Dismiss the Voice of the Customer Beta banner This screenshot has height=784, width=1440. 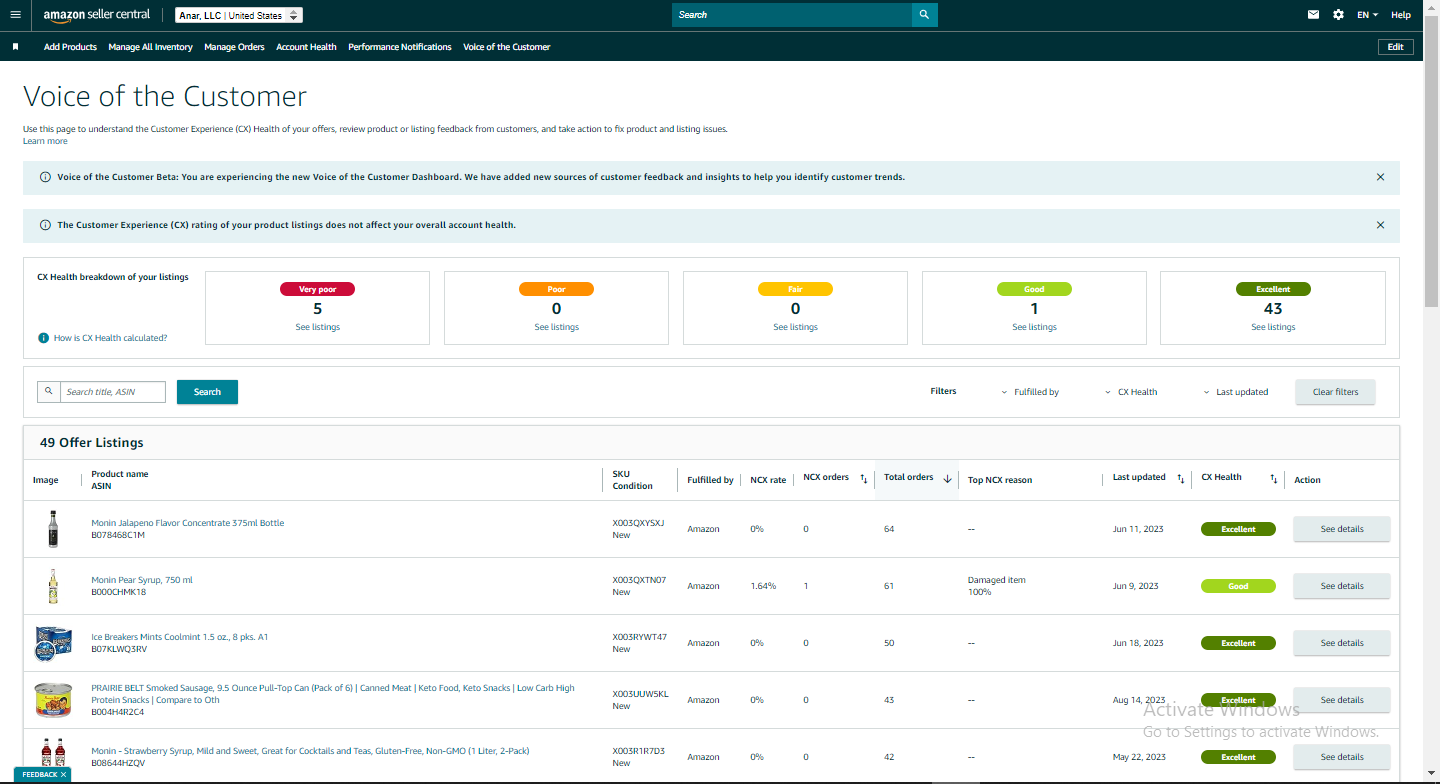tap(1380, 177)
